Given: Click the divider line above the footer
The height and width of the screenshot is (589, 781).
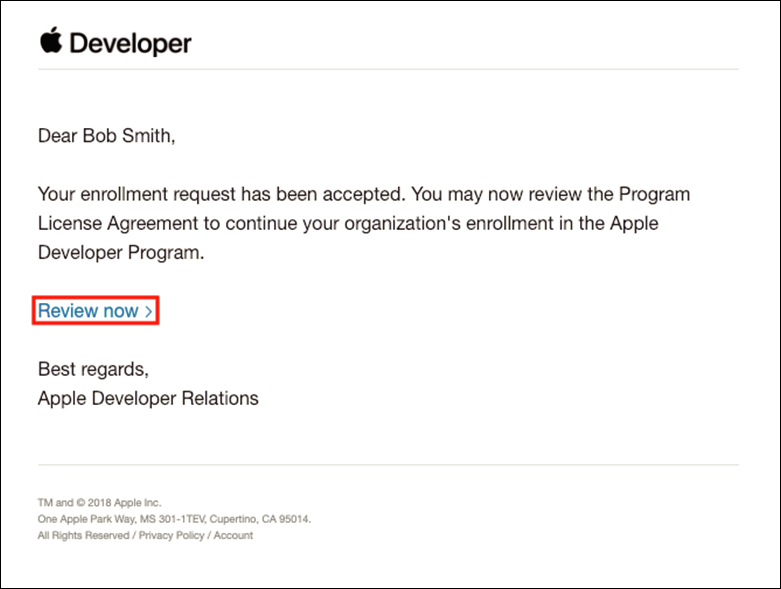Looking at the screenshot, I should coord(388,465).
